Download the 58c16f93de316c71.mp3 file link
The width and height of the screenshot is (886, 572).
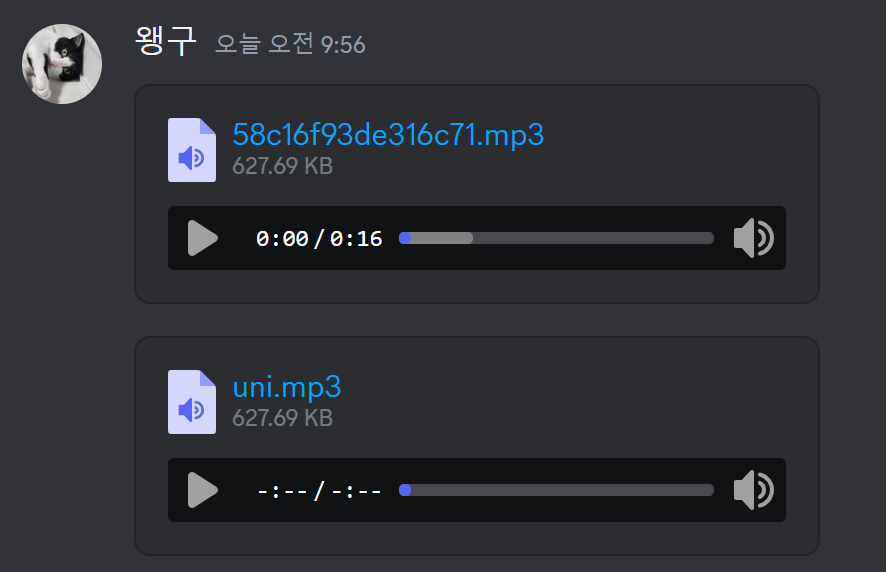tap(388, 135)
